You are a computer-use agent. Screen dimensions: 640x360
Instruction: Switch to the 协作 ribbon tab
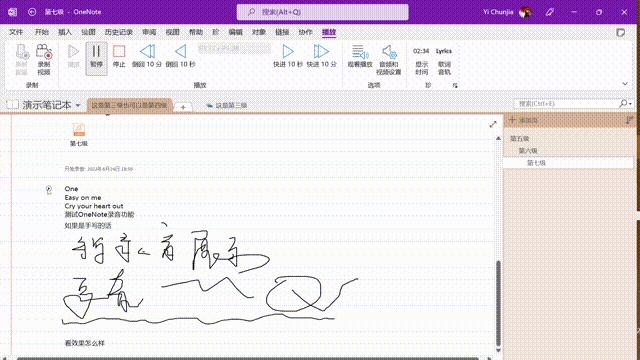305,32
